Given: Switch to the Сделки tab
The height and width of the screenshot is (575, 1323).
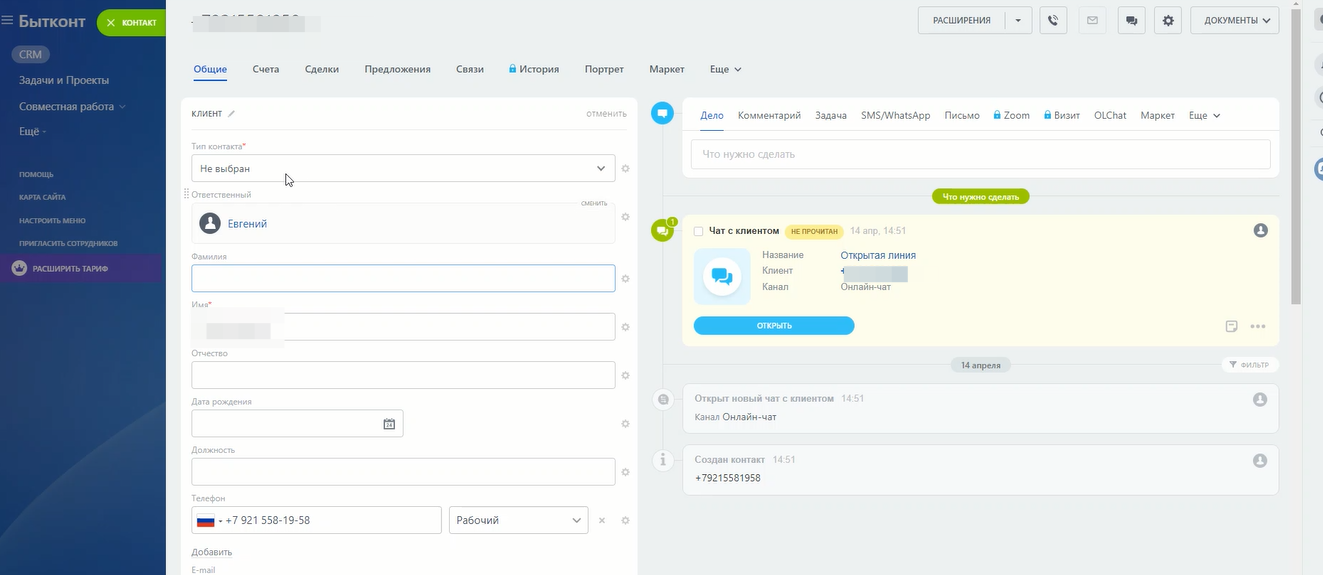Looking at the screenshot, I should 321,69.
